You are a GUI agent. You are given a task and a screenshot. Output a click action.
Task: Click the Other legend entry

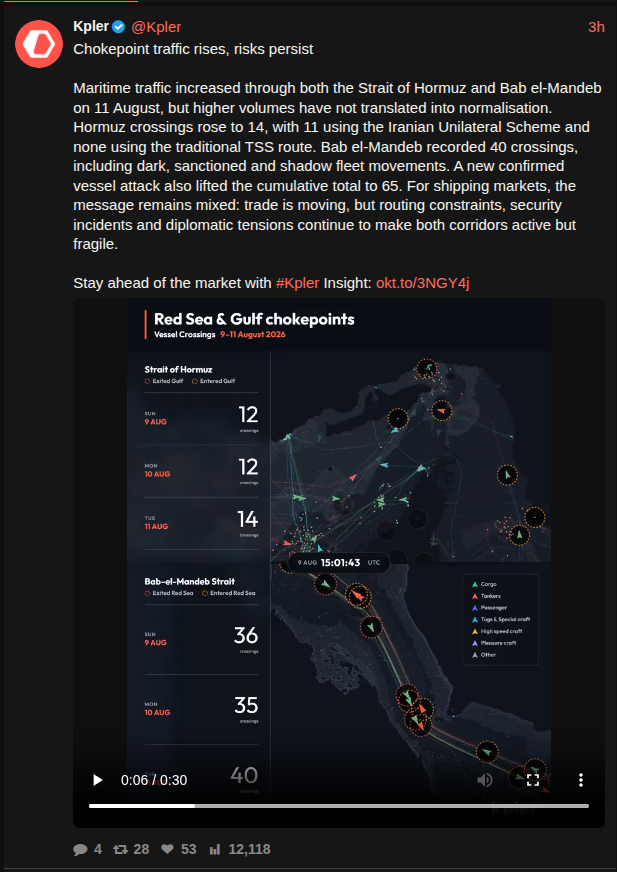pyautogui.click(x=483, y=655)
